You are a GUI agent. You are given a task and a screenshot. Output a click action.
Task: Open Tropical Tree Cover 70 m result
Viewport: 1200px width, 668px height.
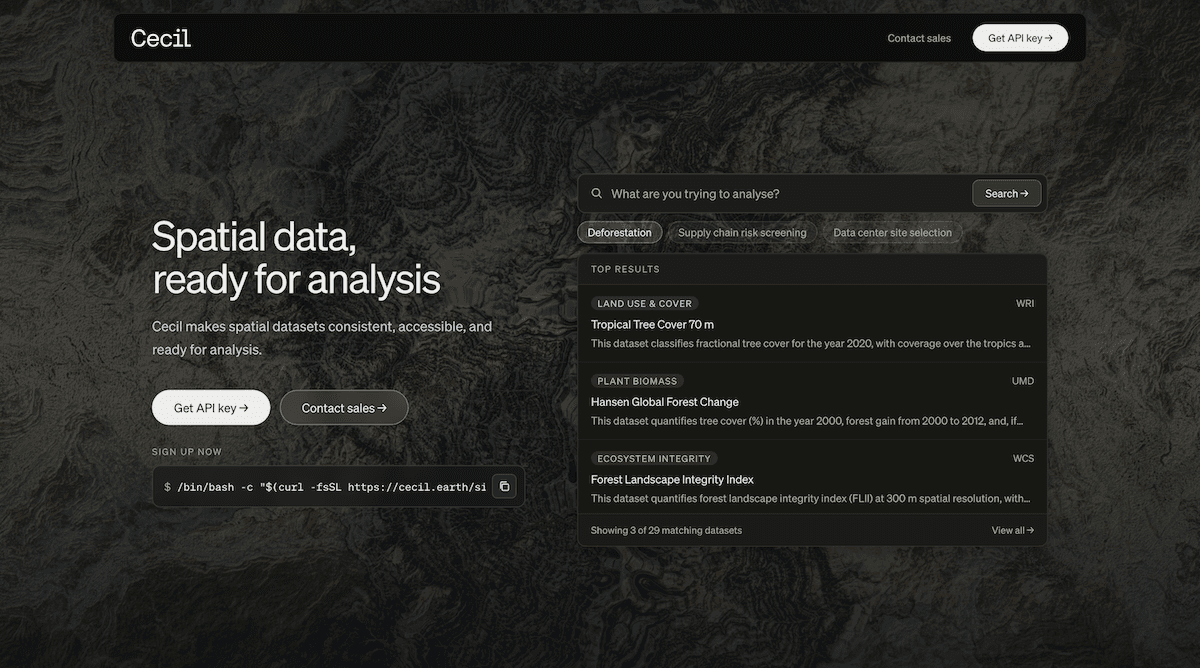pyautogui.click(x=812, y=324)
